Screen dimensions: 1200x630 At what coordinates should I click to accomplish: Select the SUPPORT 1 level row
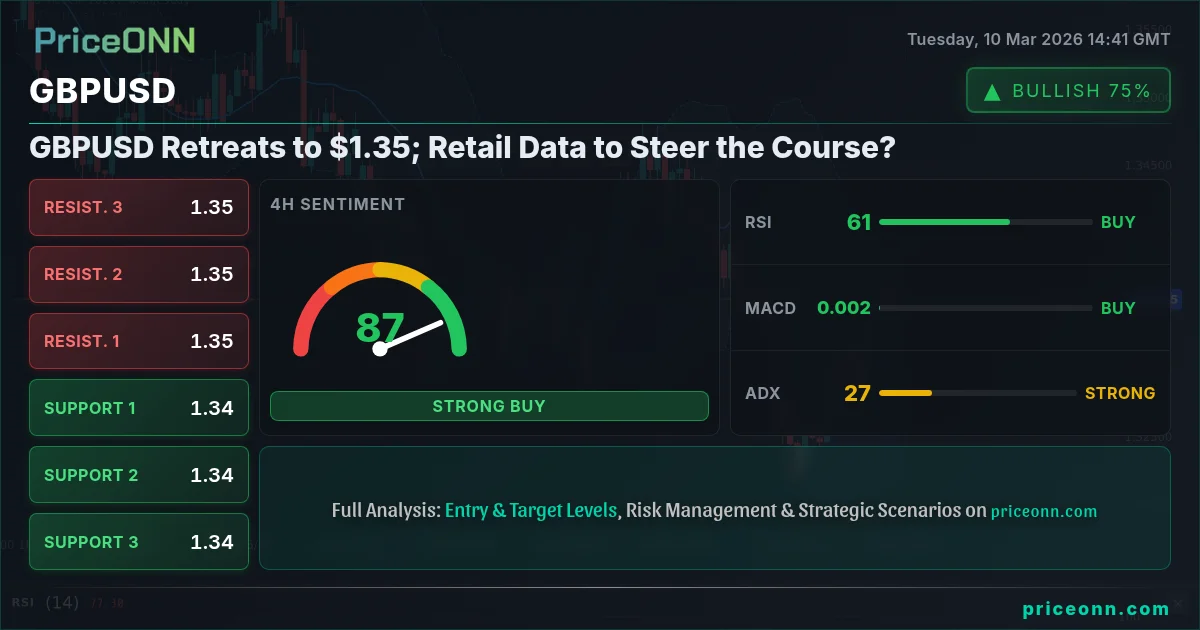pyautogui.click(x=139, y=408)
